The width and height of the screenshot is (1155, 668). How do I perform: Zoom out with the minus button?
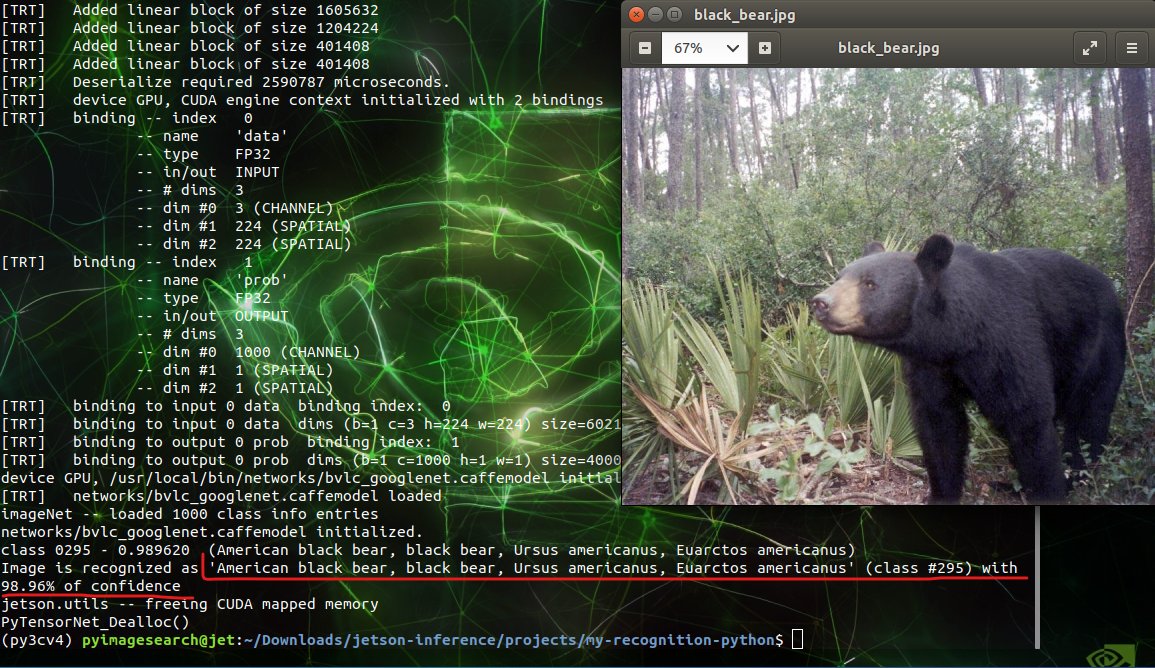point(645,48)
